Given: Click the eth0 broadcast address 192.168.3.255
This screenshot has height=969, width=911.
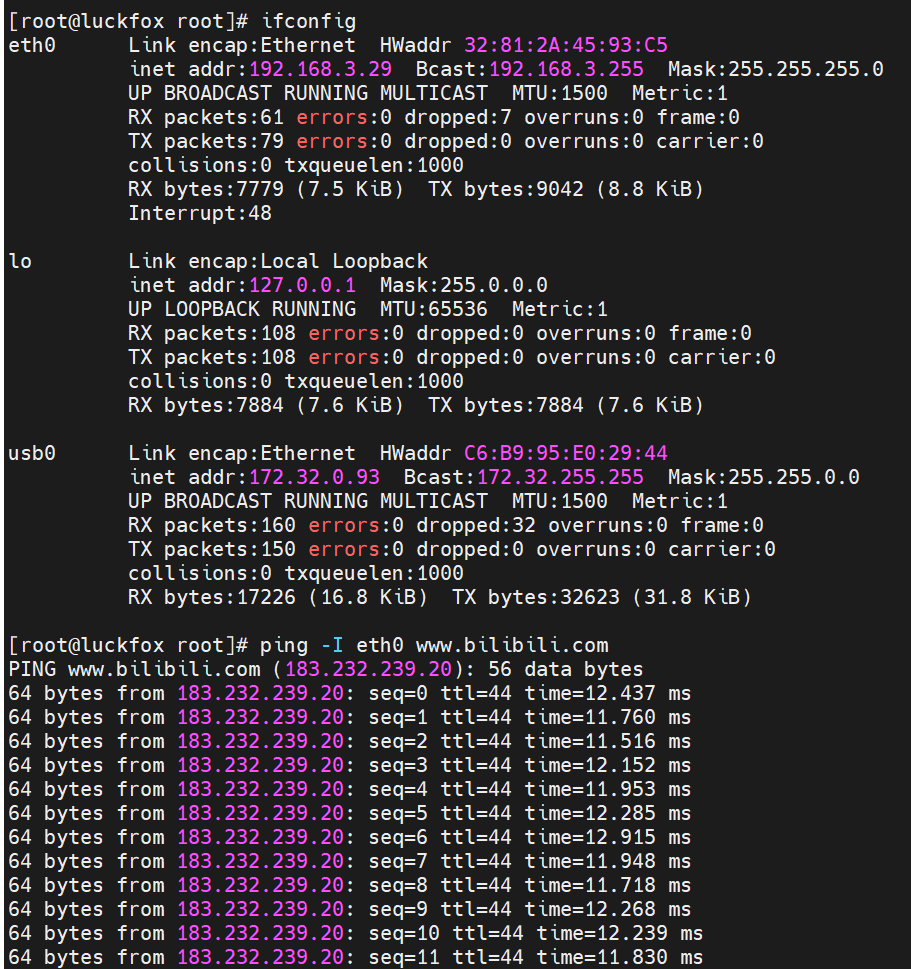Looking at the screenshot, I should (566, 69).
